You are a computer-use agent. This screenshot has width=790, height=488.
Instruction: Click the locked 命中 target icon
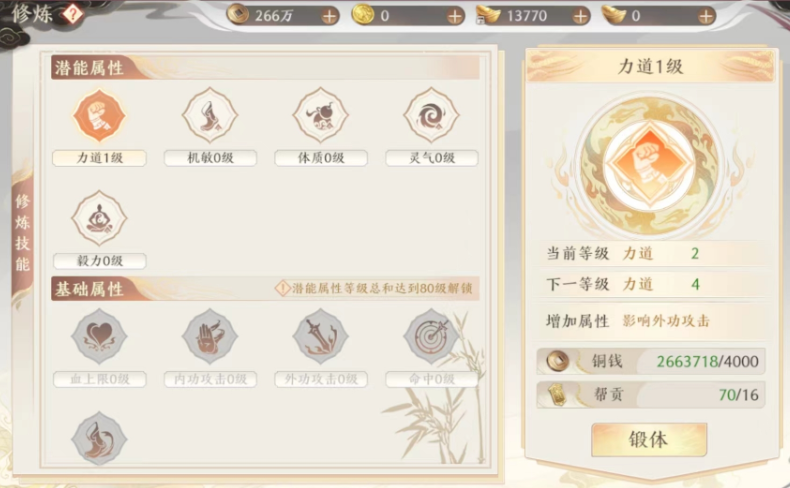(431, 336)
